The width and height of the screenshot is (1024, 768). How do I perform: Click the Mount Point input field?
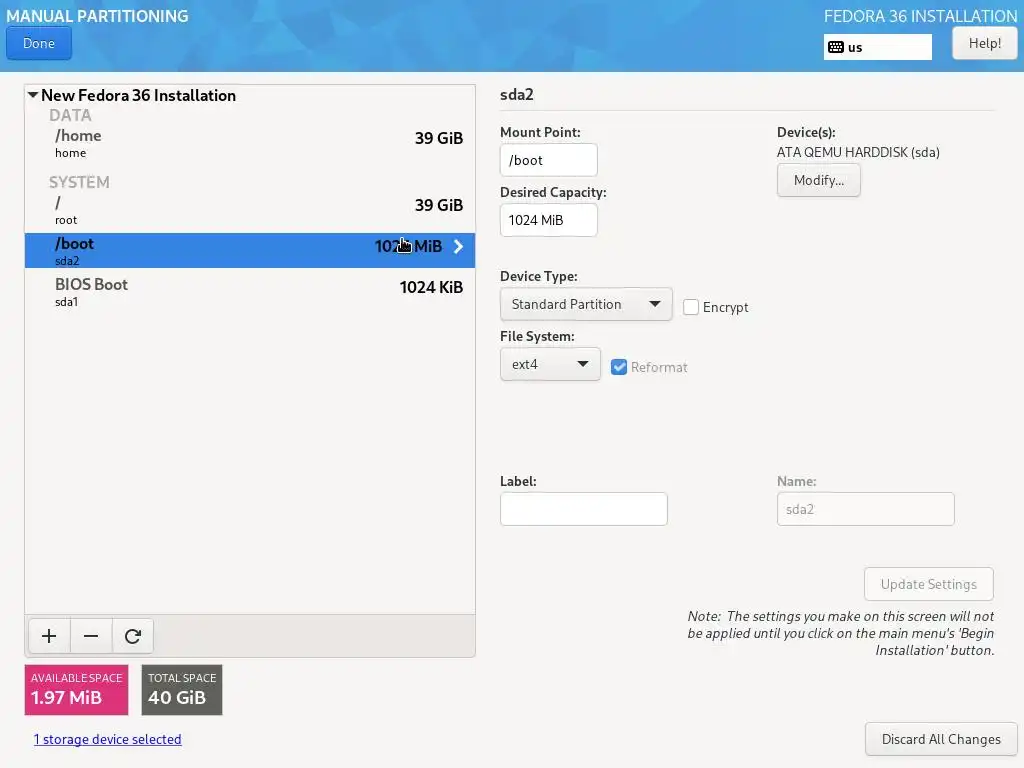pos(549,160)
